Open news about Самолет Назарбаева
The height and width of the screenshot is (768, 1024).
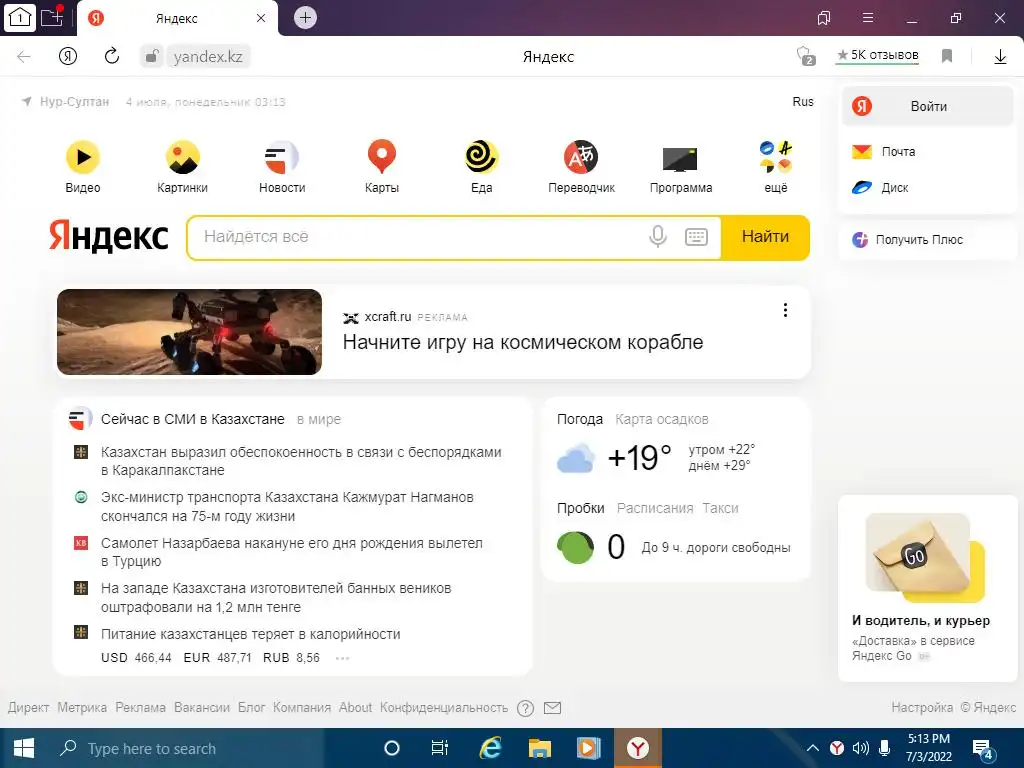(x=291, y=552)
